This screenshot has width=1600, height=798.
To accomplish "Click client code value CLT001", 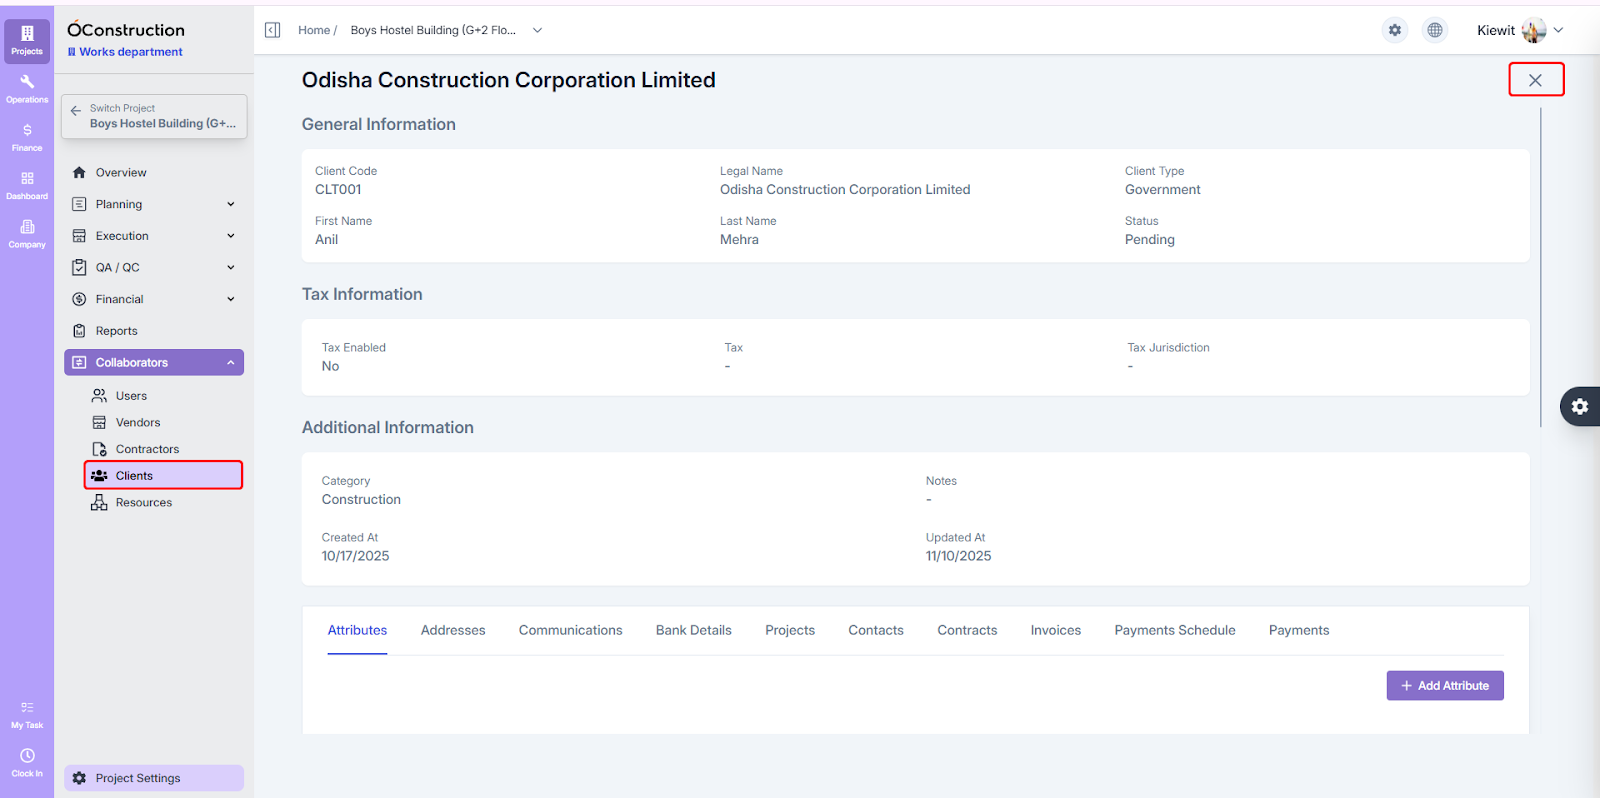I will (338, 190).
